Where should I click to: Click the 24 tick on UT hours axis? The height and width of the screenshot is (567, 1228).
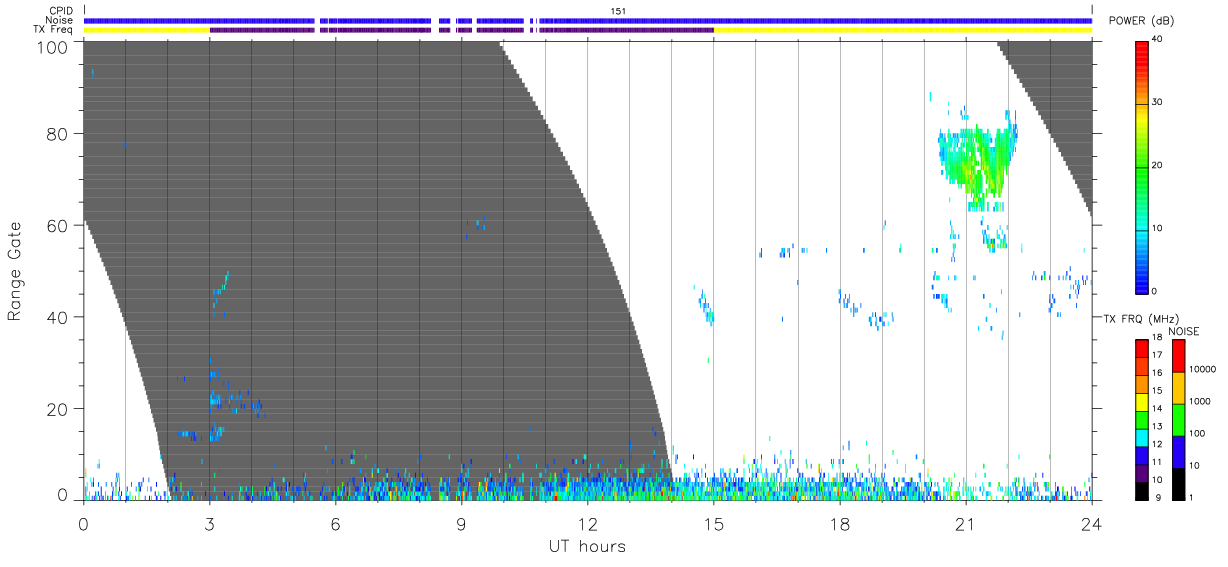coord(1091,523)
